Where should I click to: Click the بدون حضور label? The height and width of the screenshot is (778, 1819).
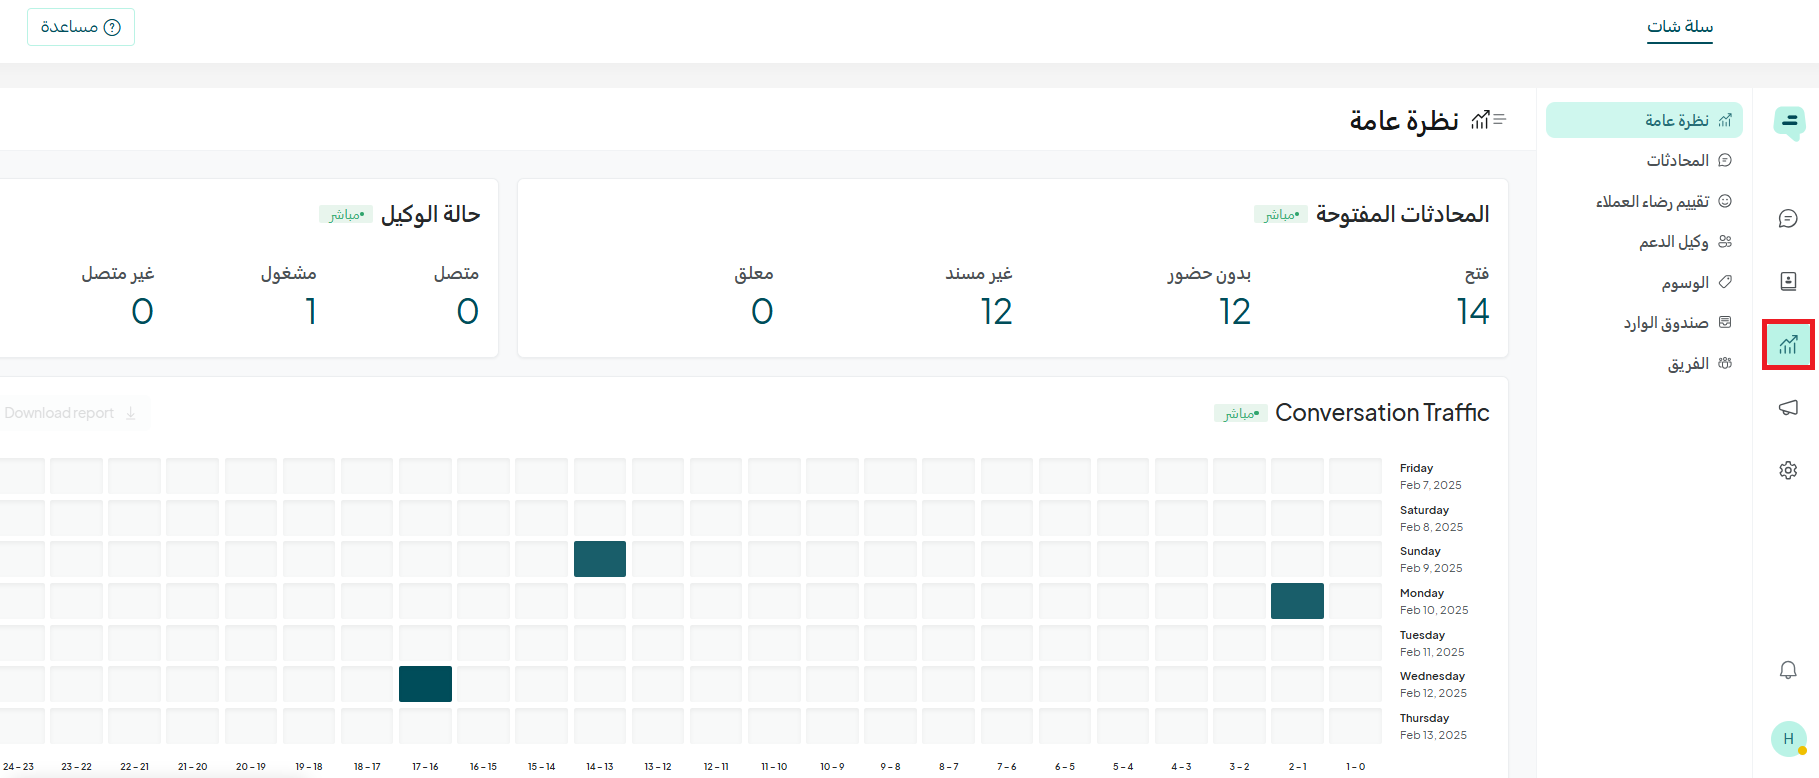pyautogui.click(x=1209, y=273)
